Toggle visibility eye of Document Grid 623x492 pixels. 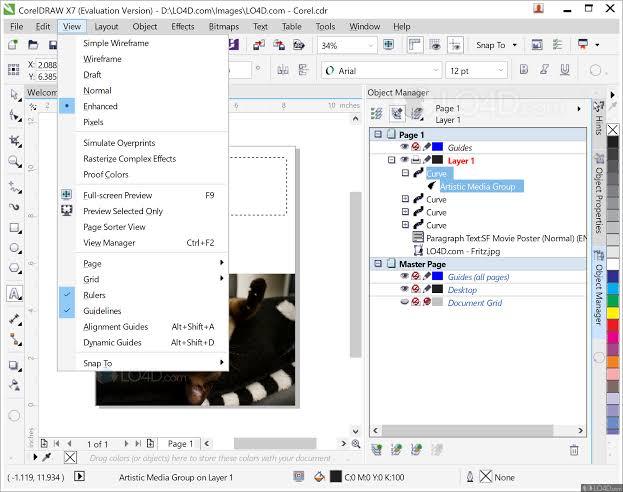coord(404,302)
